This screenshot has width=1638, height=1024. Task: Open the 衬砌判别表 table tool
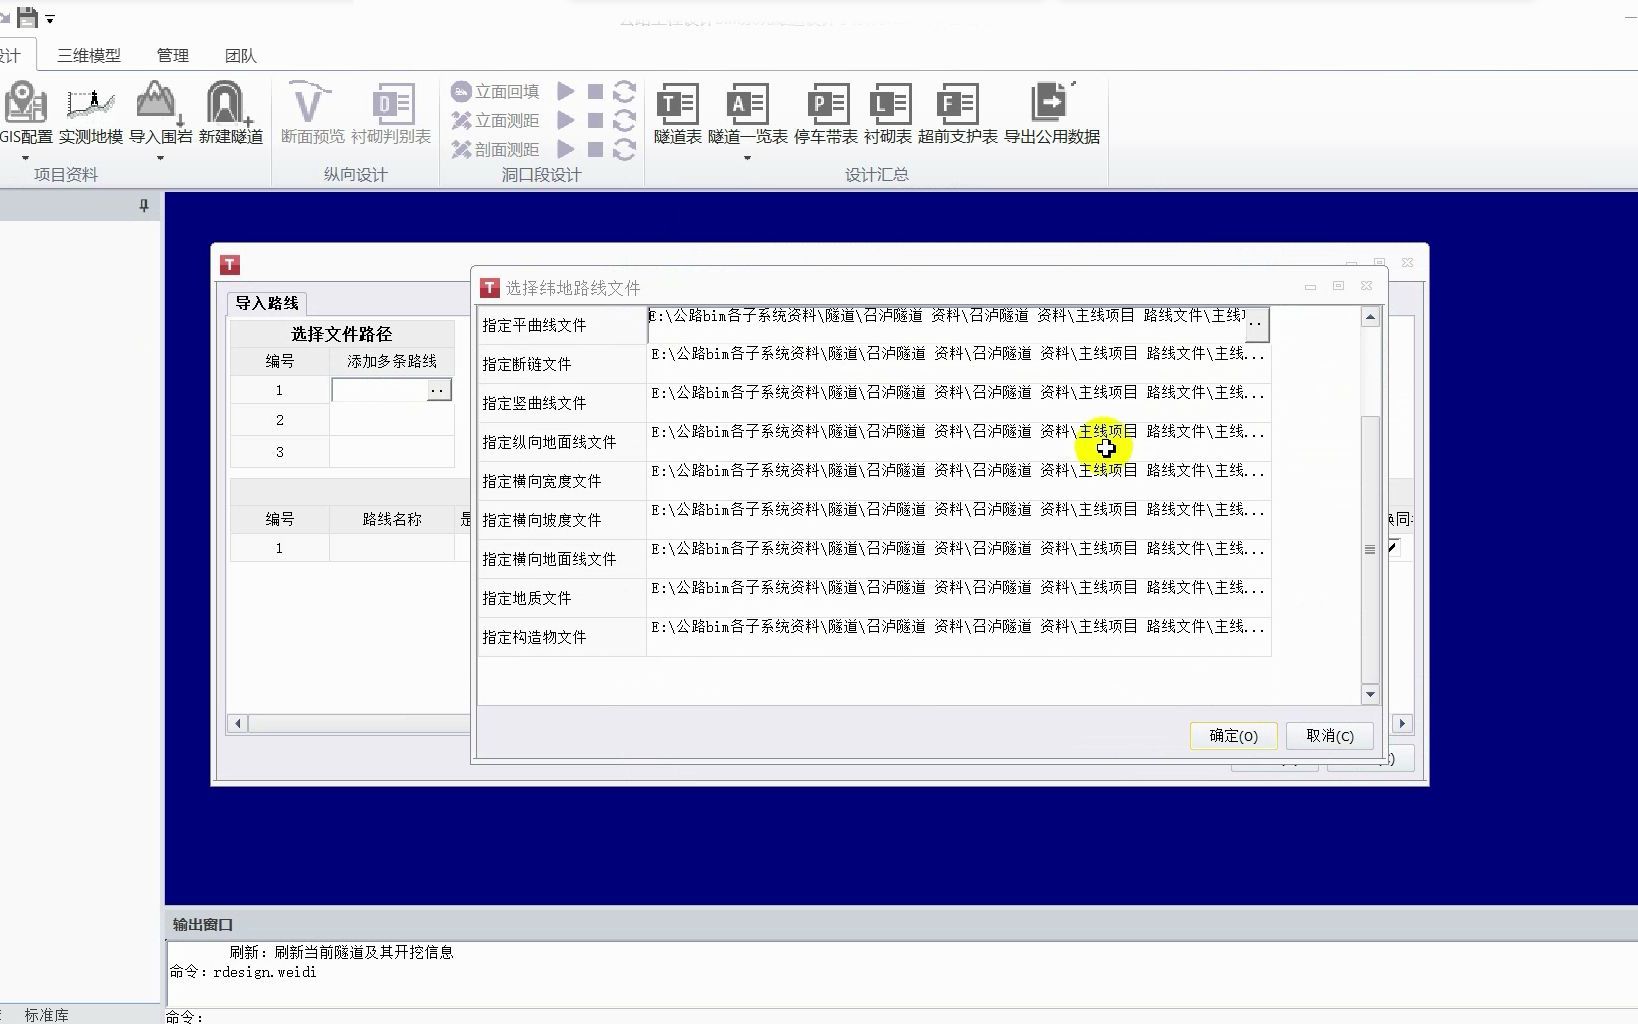tap(392, 112)
